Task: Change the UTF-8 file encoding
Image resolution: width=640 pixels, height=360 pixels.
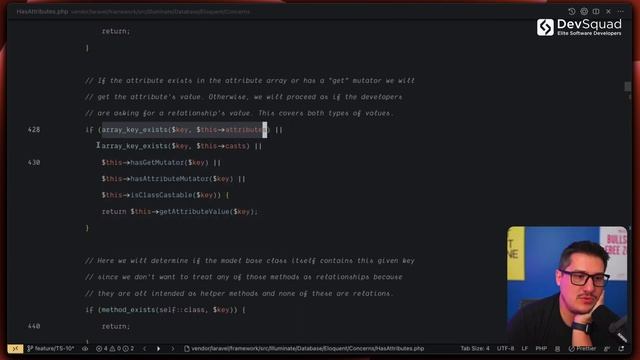Action: [505, 349]
